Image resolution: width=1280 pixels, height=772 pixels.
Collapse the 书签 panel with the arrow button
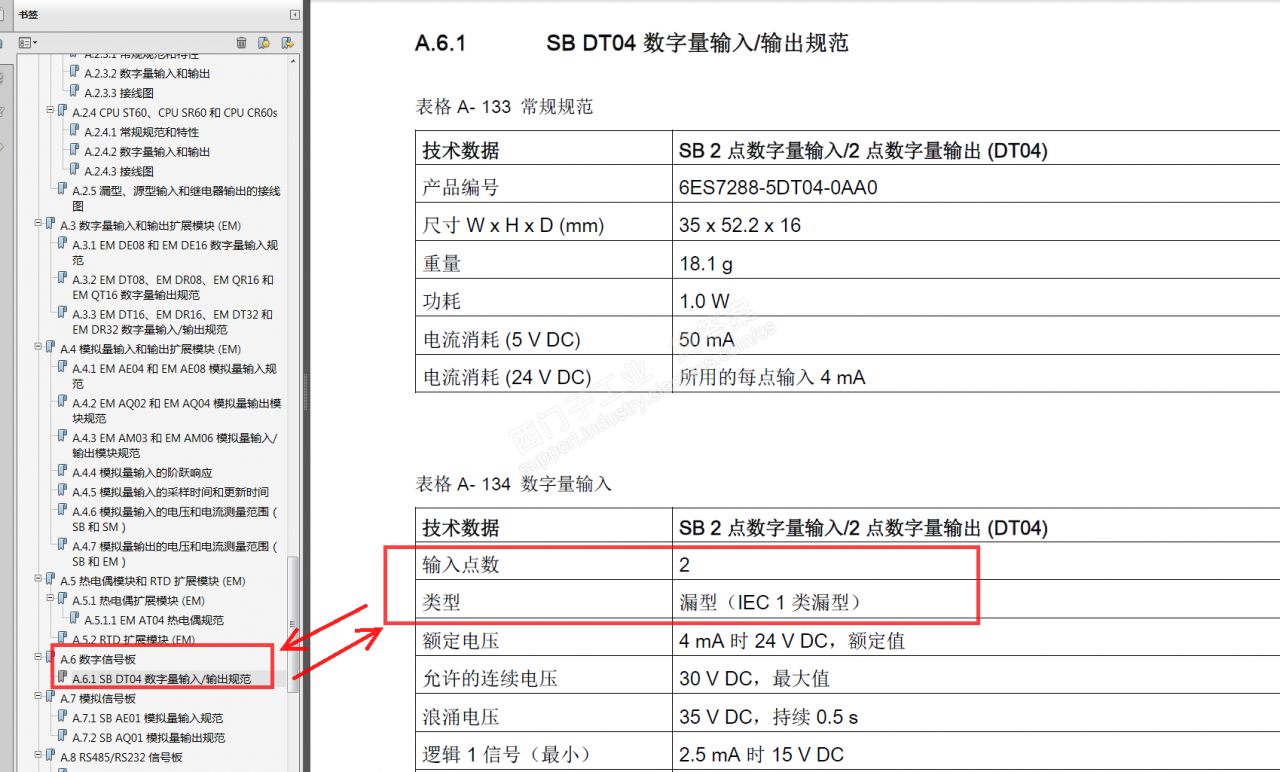295,14
